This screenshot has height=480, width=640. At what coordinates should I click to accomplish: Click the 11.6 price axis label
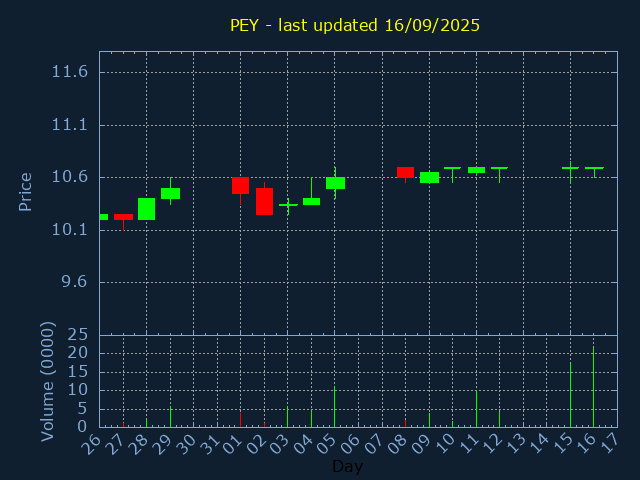pyautogui.click(x=69, y=72)
